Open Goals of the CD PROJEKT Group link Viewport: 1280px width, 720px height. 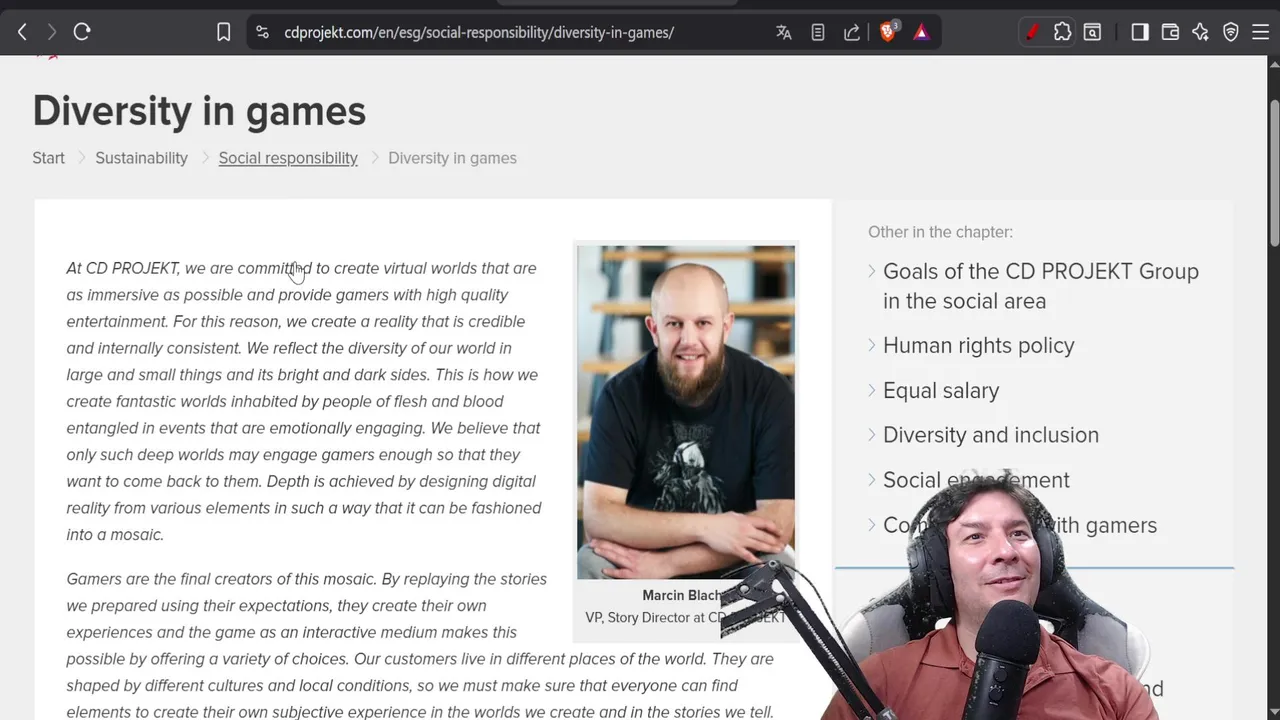tap(1041, 286)
